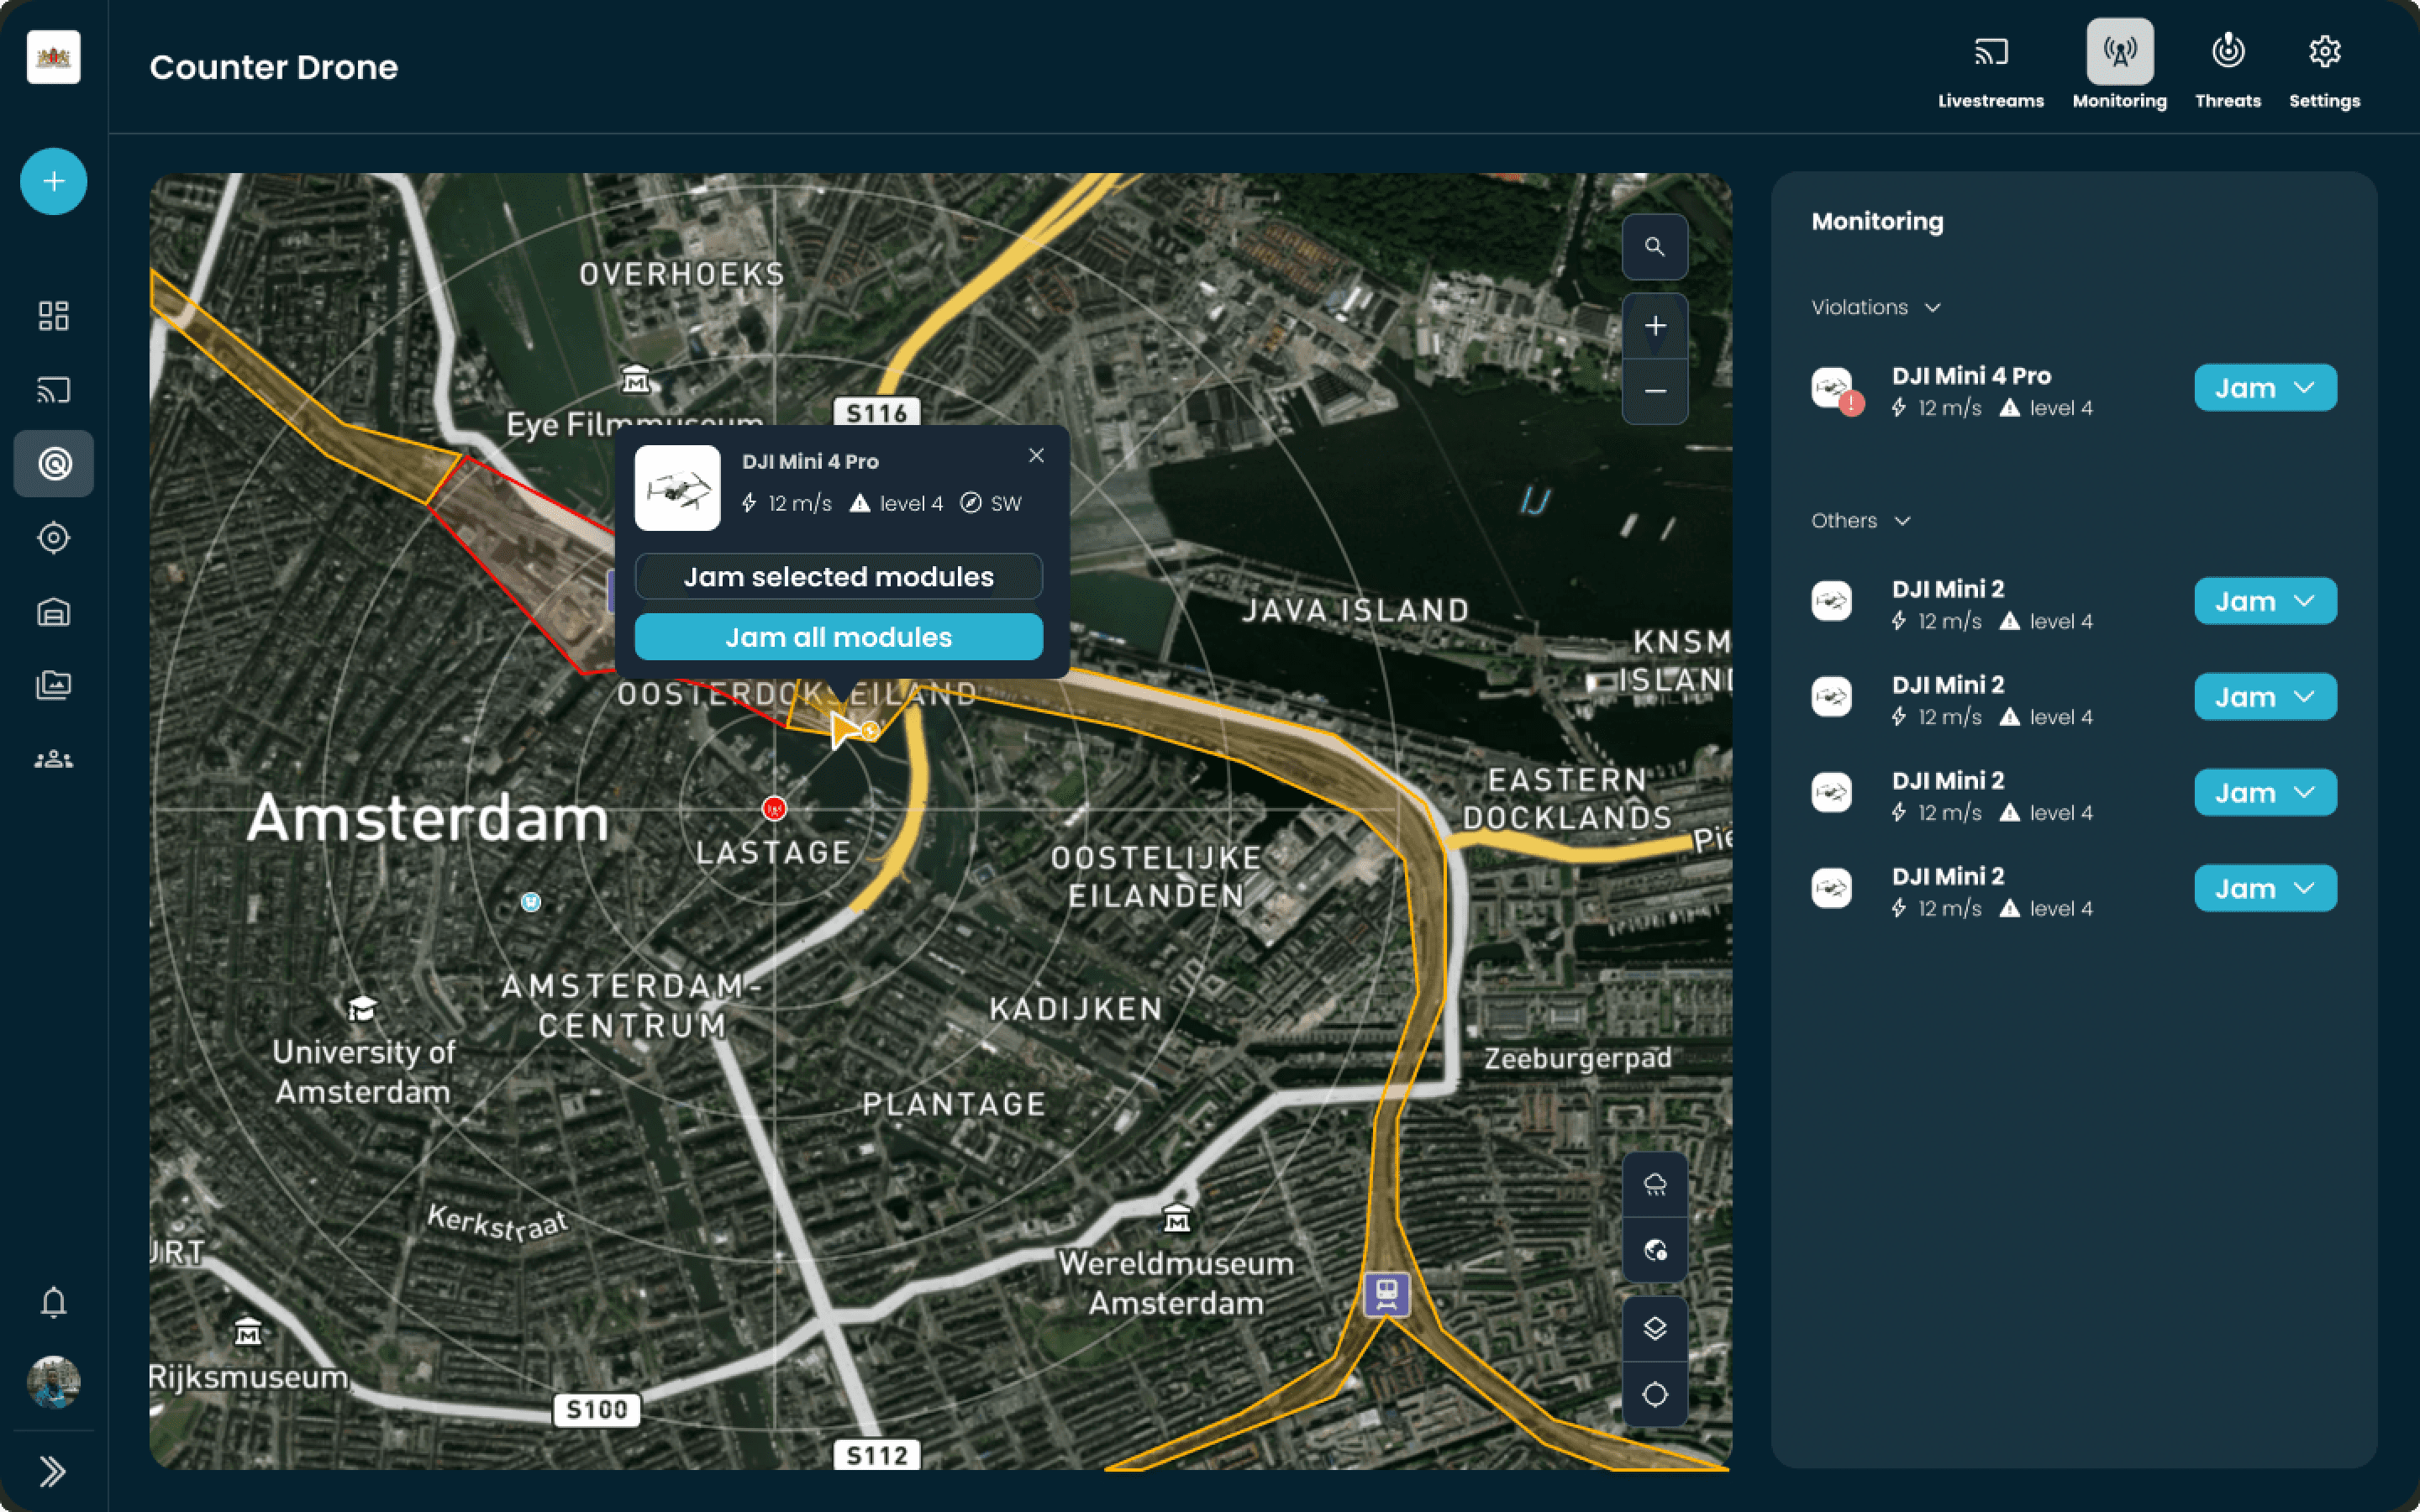Click the DJI Mini 4 Pro name in Violations
The image size is (2420, 1512).
[1971, 376]
